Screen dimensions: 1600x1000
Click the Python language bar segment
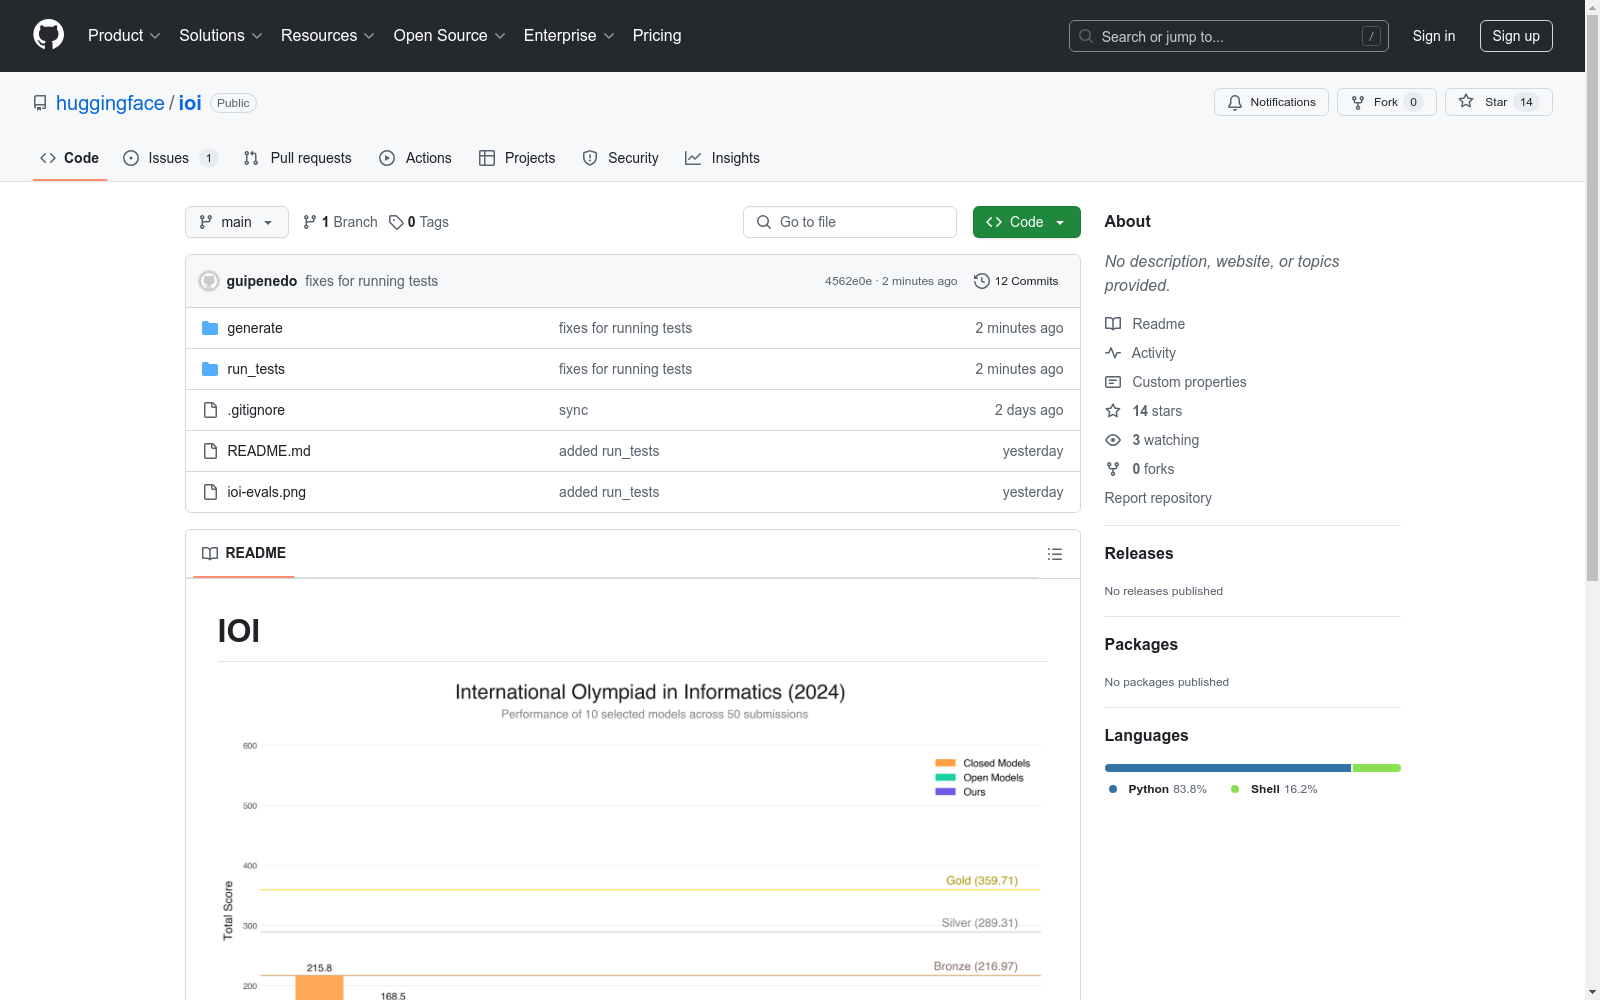[x=1228, y=768]
